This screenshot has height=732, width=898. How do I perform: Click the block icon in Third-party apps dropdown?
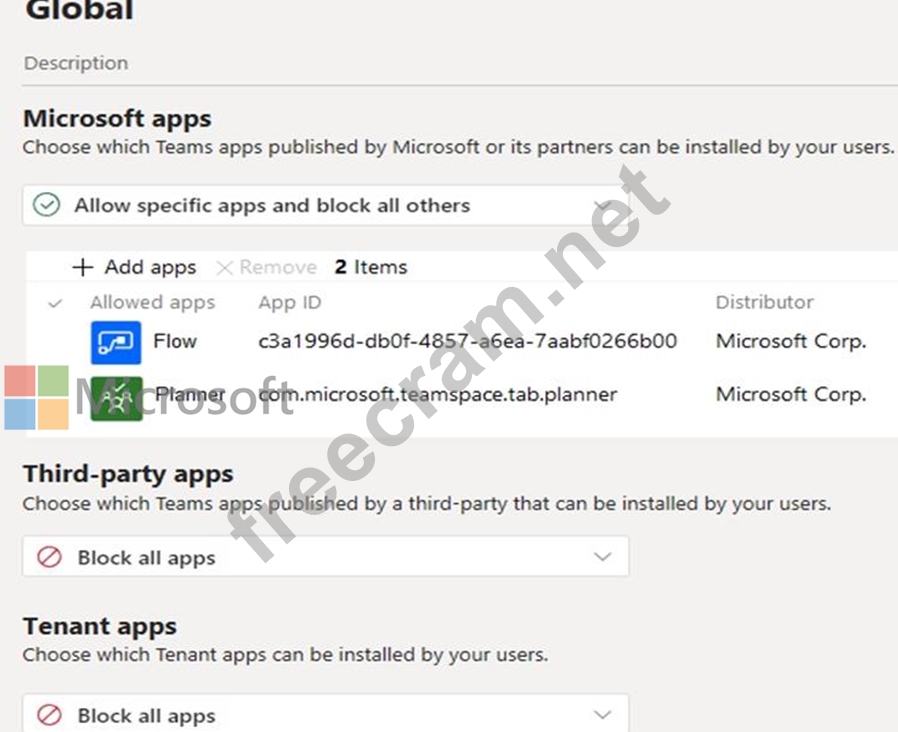pos(49,557)
